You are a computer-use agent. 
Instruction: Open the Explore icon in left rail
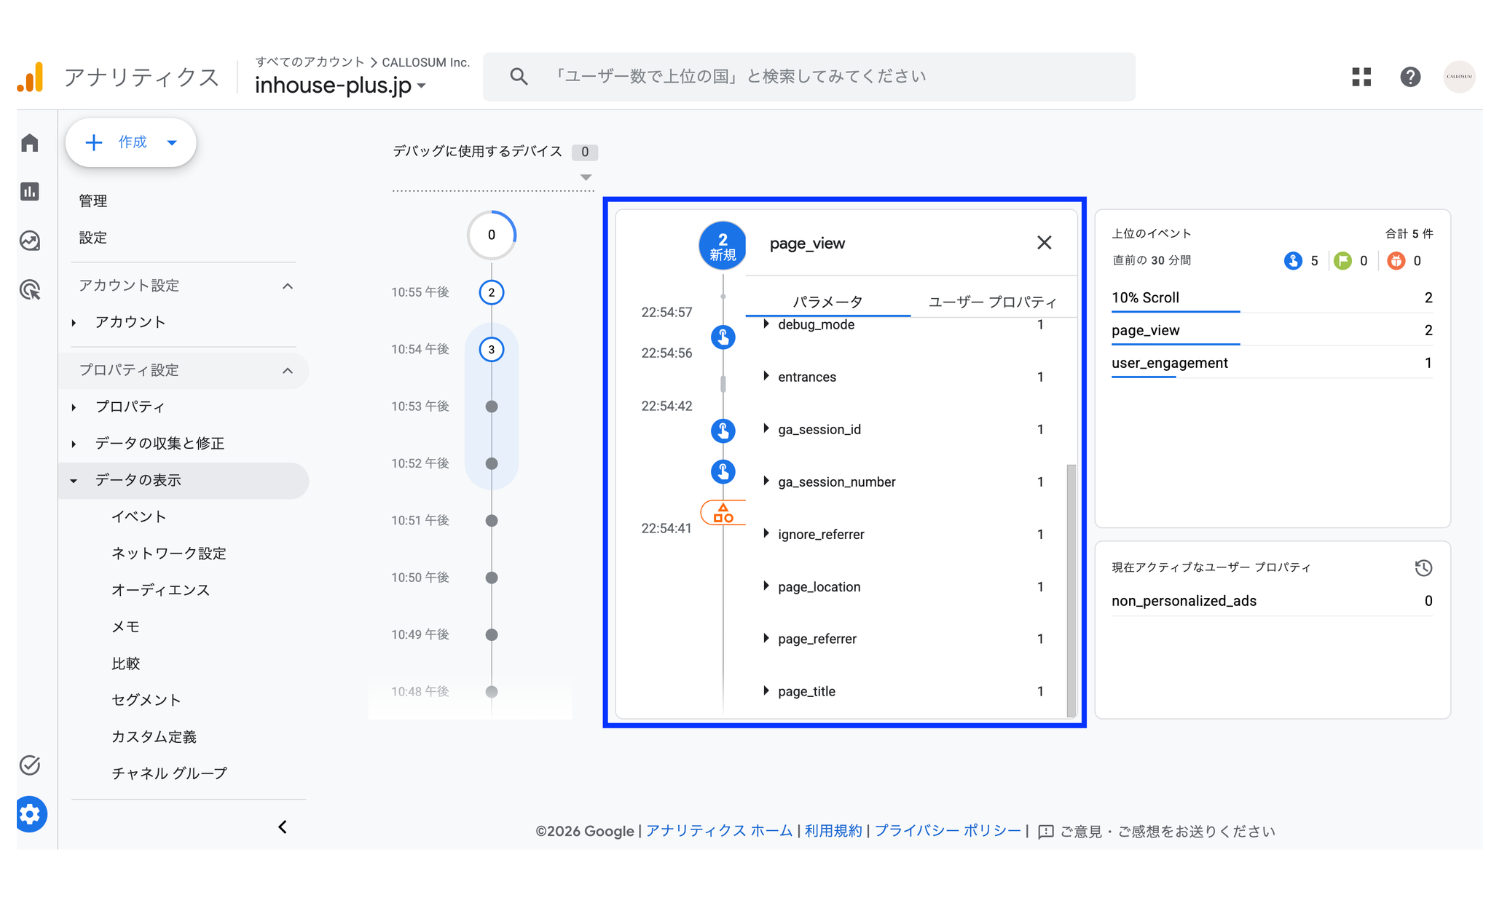[x=30, y=240]
